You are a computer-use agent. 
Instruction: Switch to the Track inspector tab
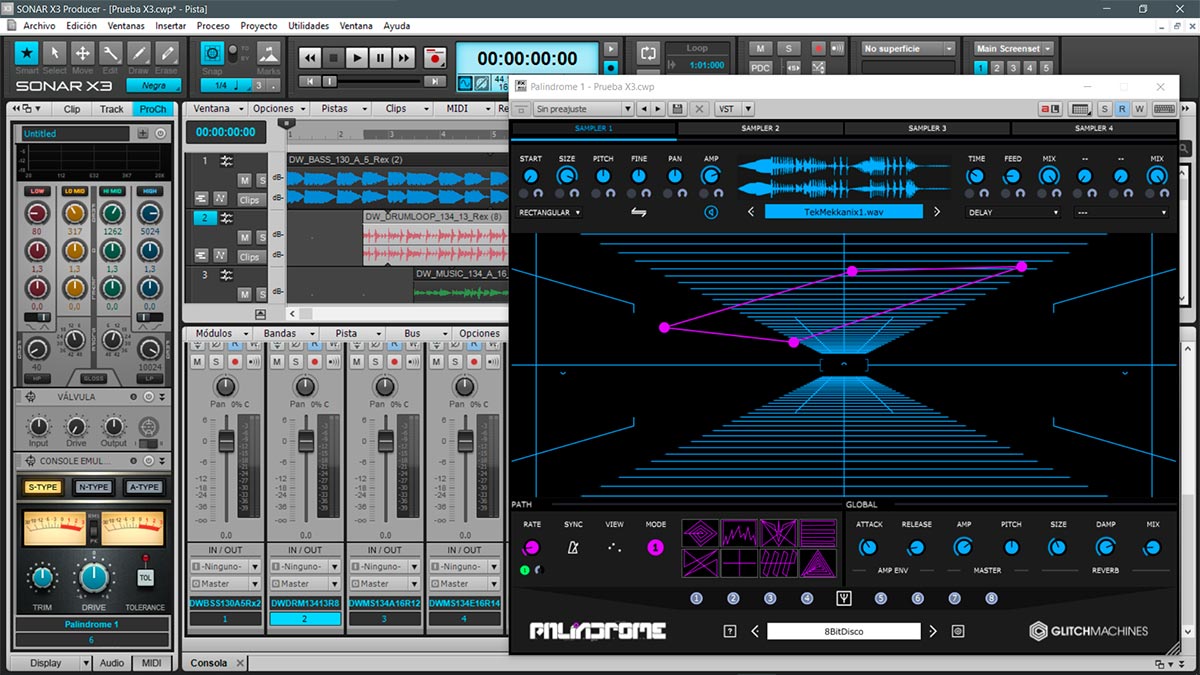pyautogui.click(x=112, y=109)
